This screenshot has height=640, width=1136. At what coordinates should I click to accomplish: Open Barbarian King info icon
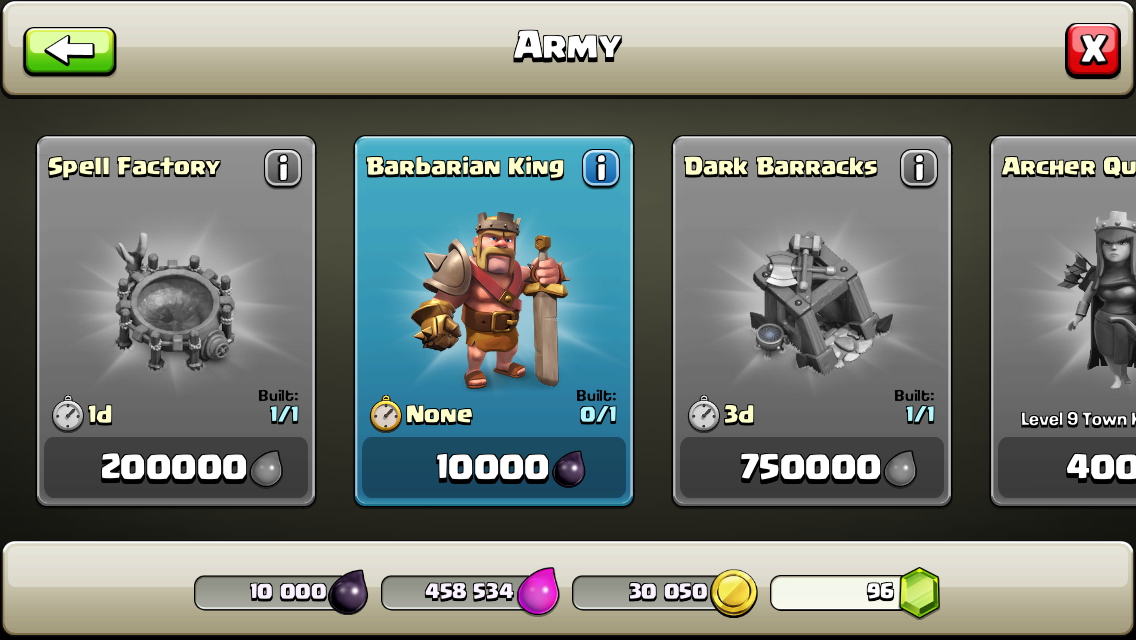pos(601,168)
